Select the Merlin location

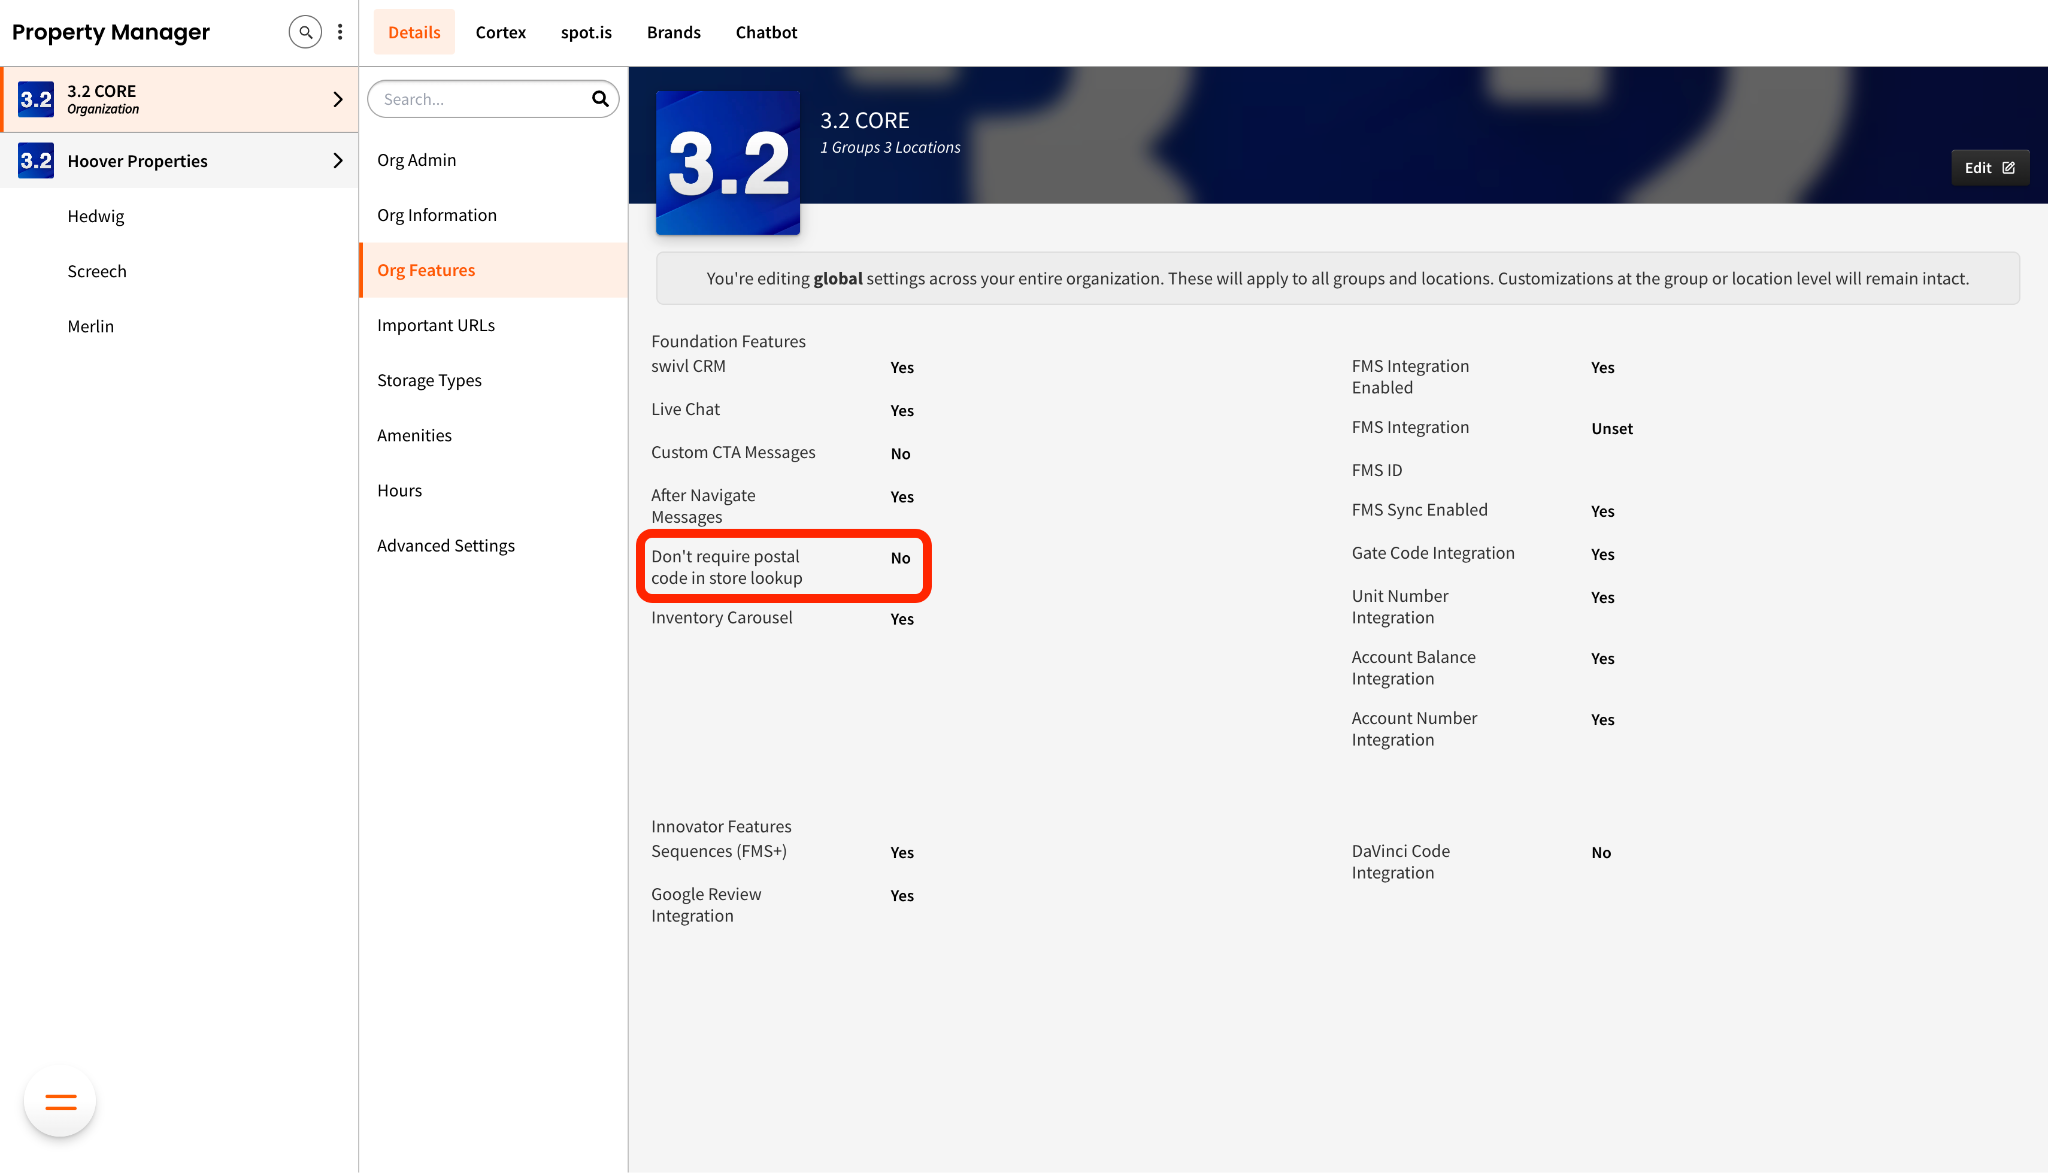pos(91,326)
